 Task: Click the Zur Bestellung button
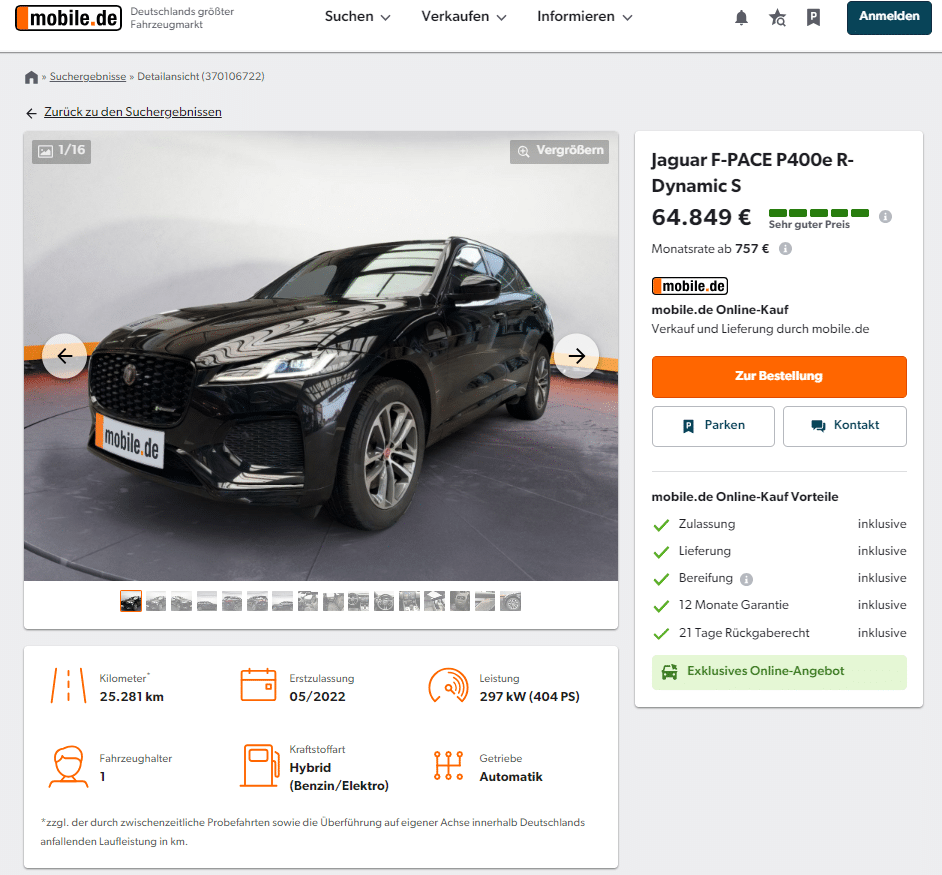coord(779,377)
